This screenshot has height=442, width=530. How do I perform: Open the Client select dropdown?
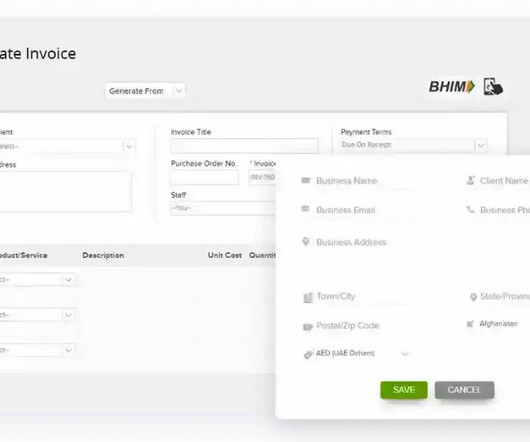click(x=67, y=146)
